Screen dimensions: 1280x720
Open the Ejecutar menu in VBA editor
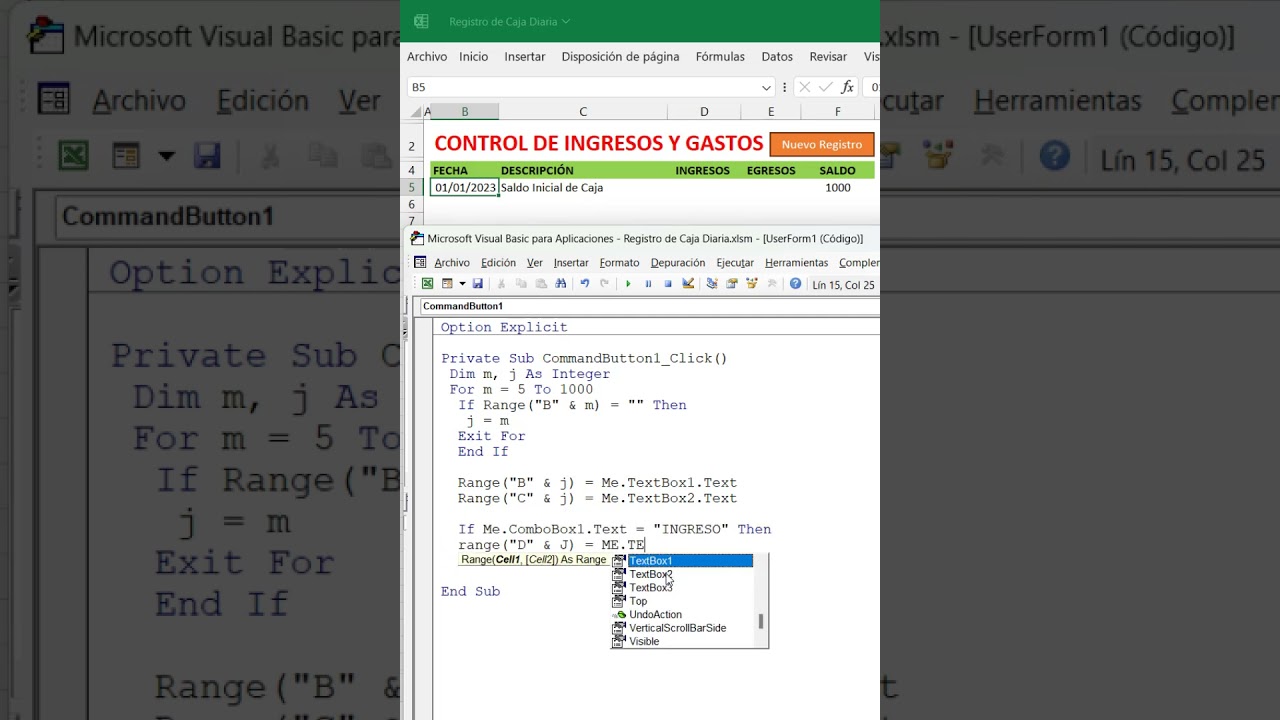tap(735, 263)
